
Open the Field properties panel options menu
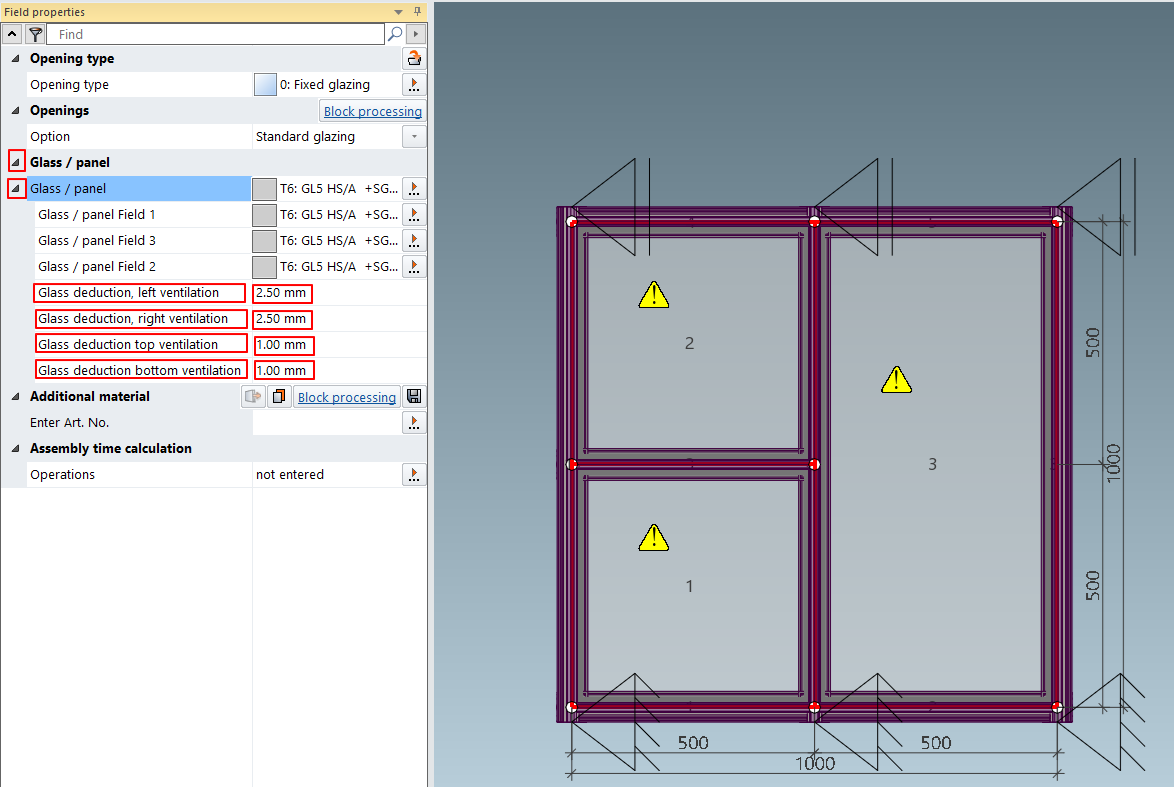point(399,12)
